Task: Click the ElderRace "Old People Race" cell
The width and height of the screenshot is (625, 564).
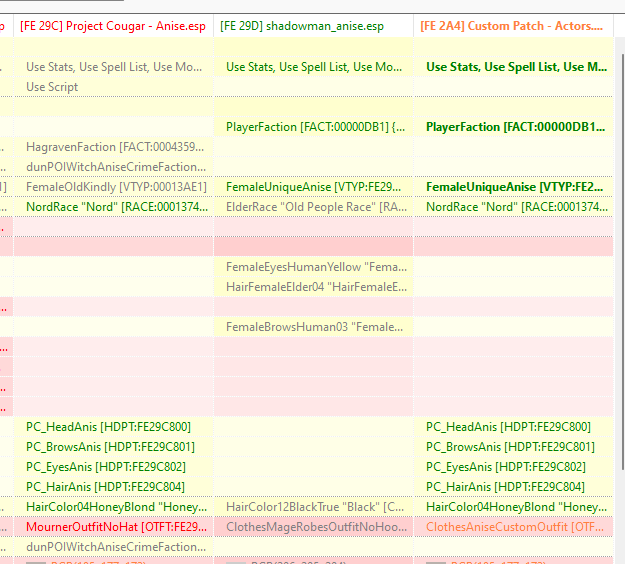Action: tap(313, 207)
